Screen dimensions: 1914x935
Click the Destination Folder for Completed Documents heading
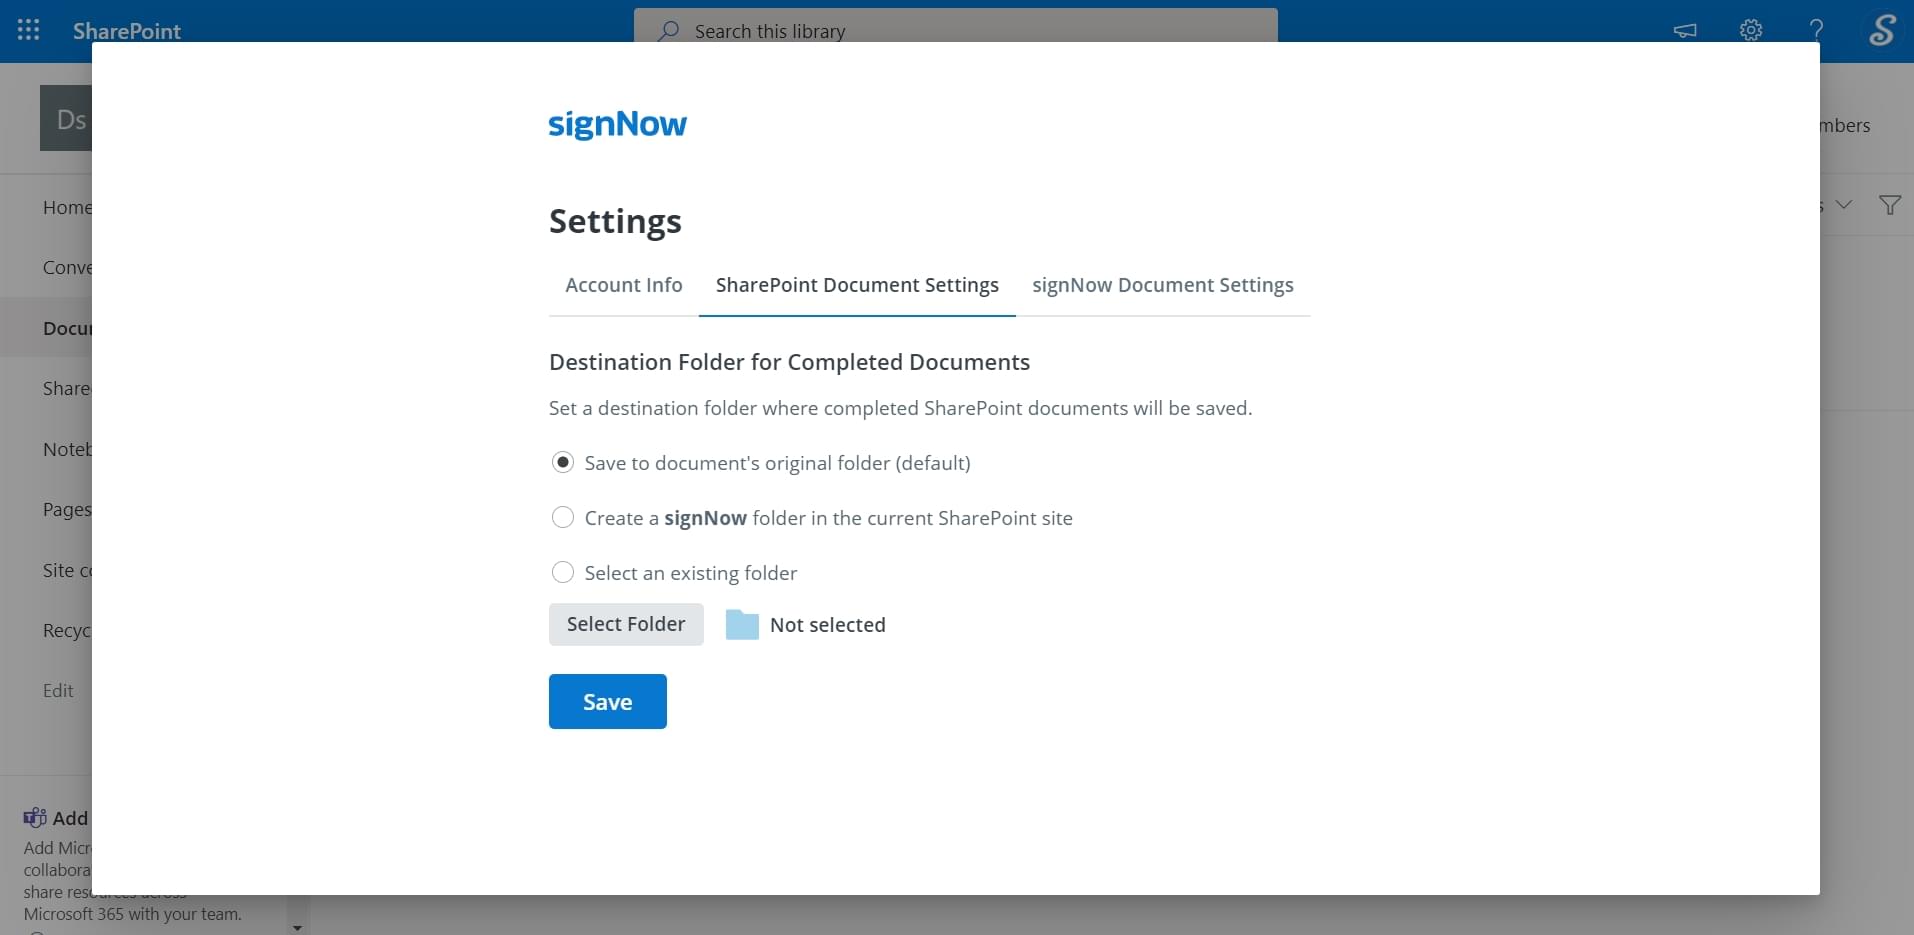789,362
